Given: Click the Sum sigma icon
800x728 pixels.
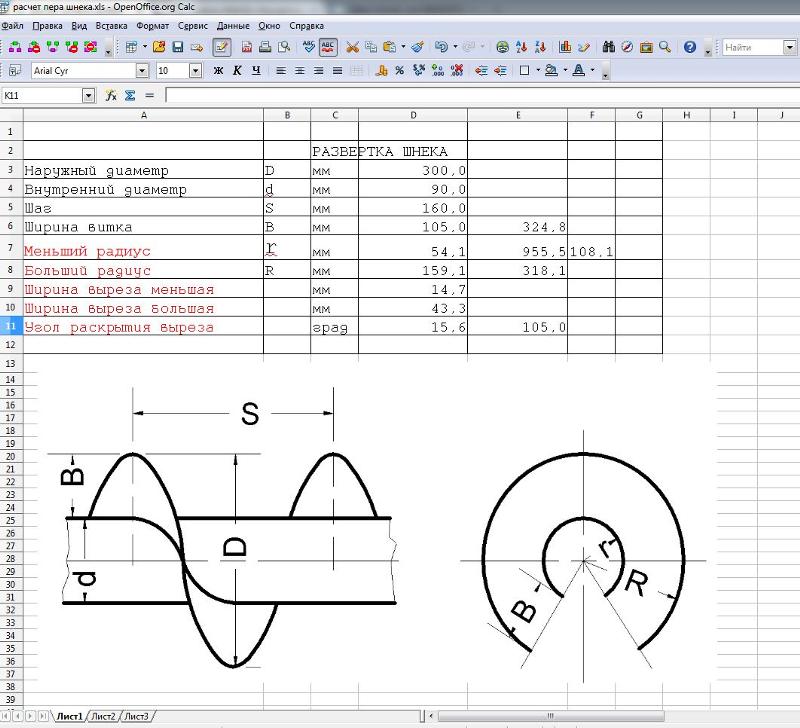Looking at the screenshot, I should [130, 95].
